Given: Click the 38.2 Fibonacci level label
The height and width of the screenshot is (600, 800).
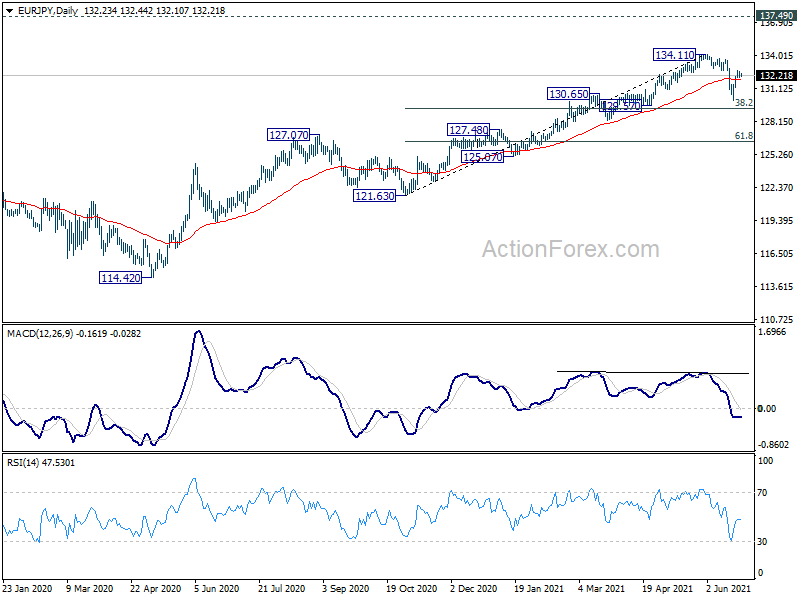Looking at the screenshot, I should [744, 103].
